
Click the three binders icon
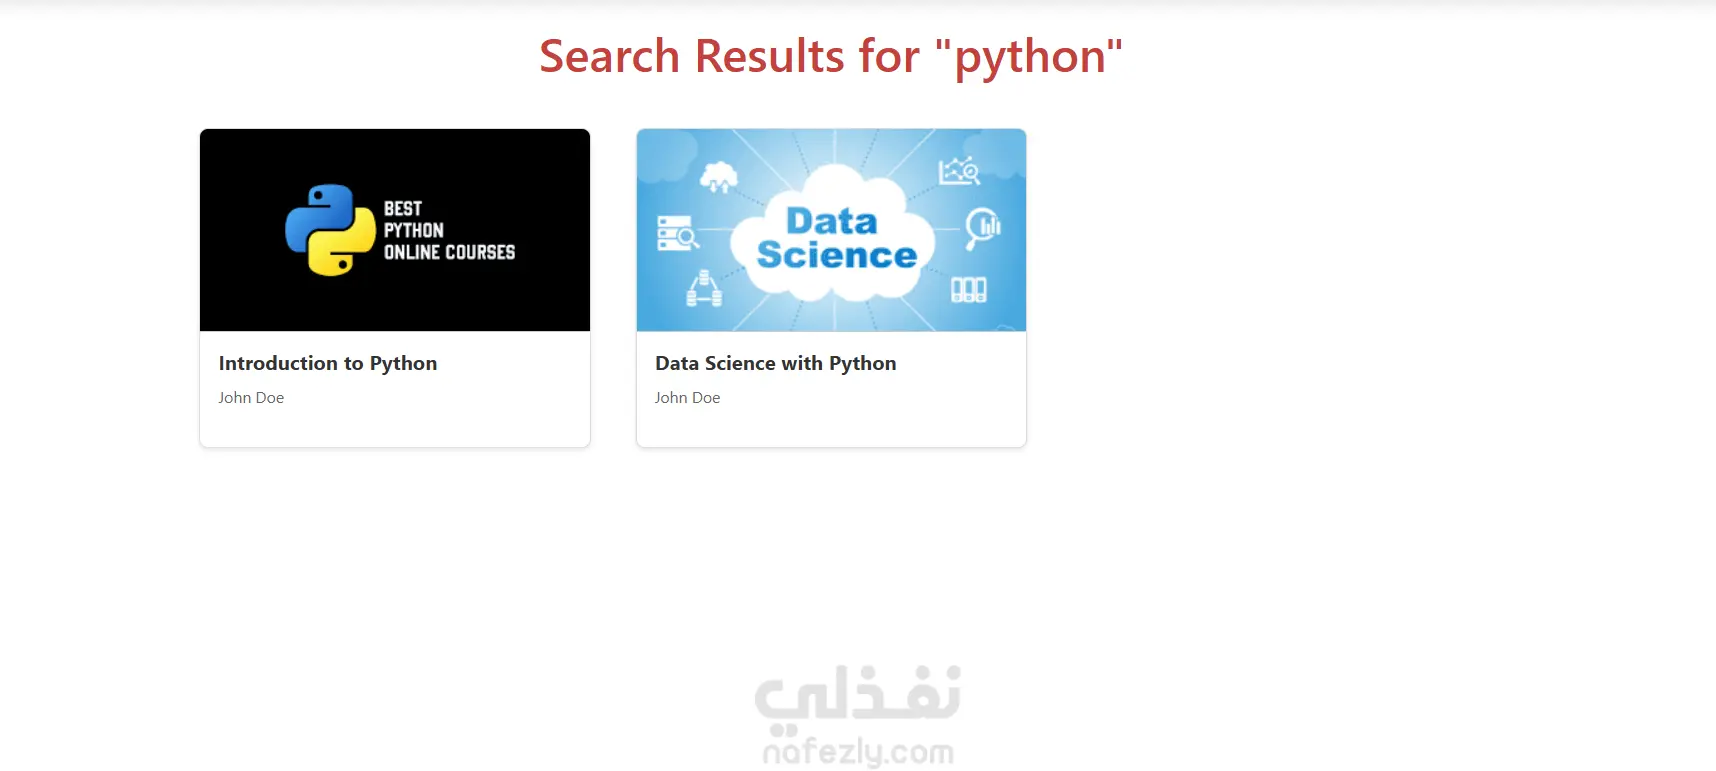click(968, 290)
